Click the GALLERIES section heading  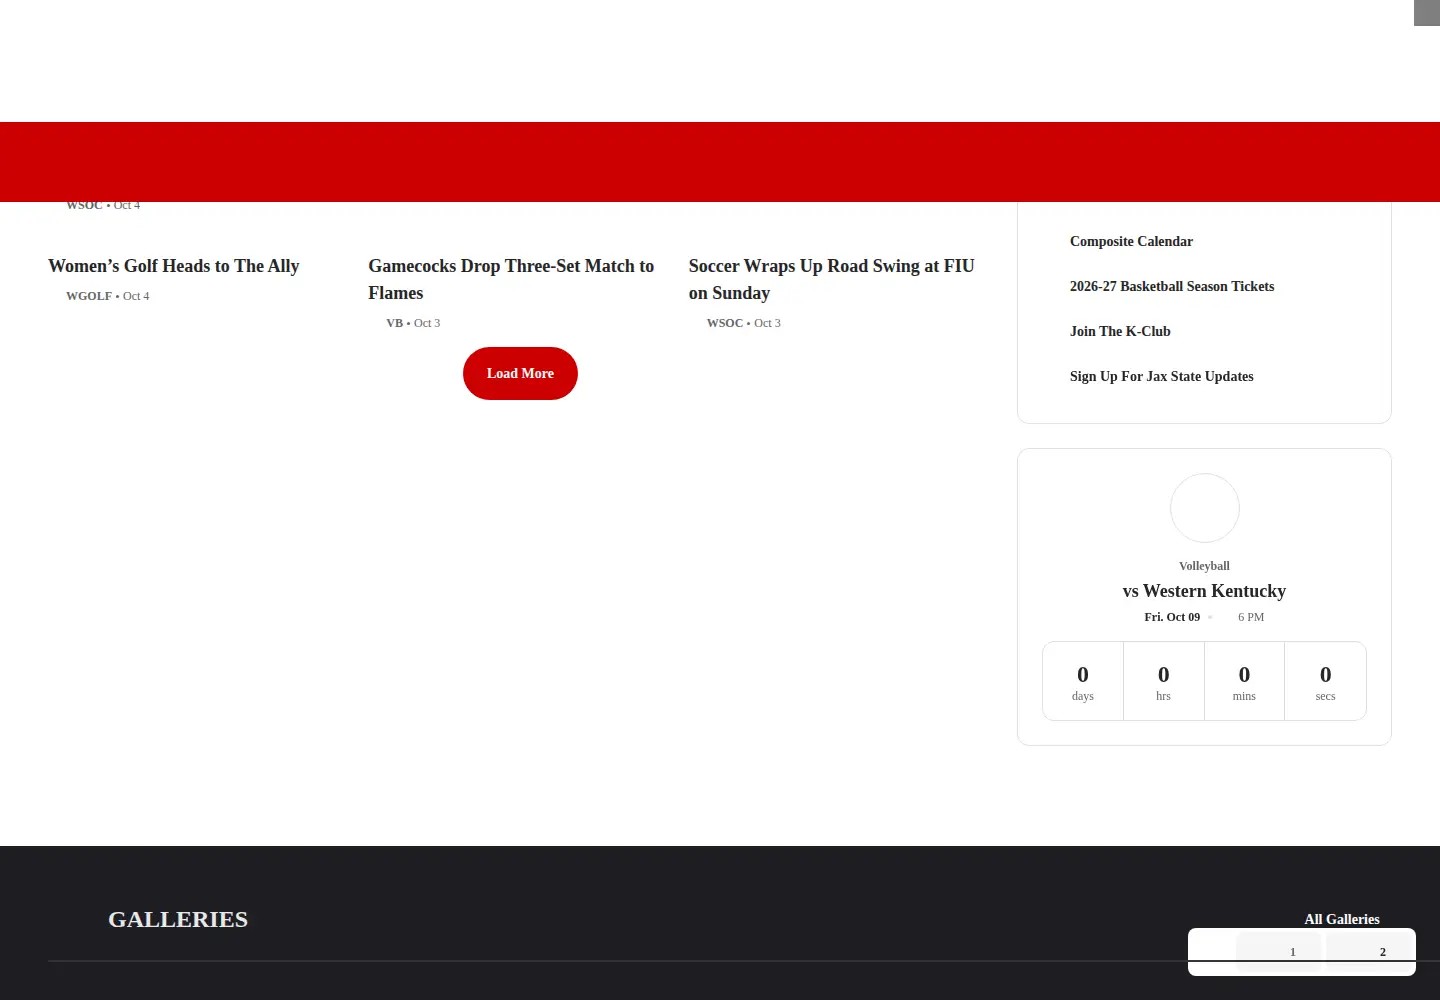point(178,919)
